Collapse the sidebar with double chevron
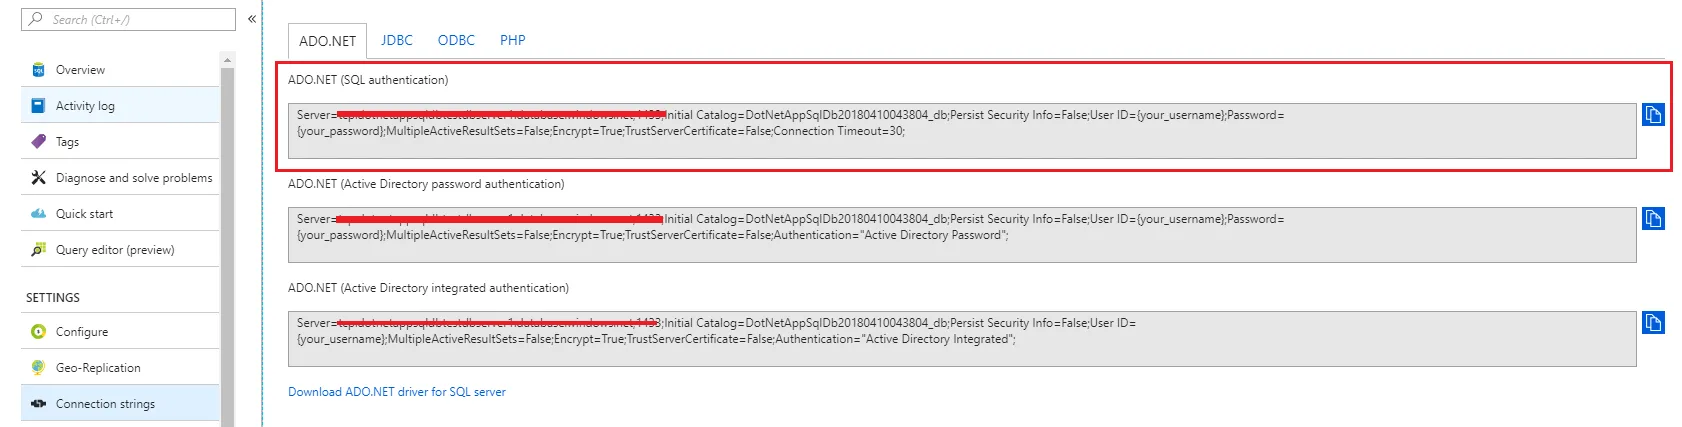The image size is (1682, 427). tap(252, 19)
